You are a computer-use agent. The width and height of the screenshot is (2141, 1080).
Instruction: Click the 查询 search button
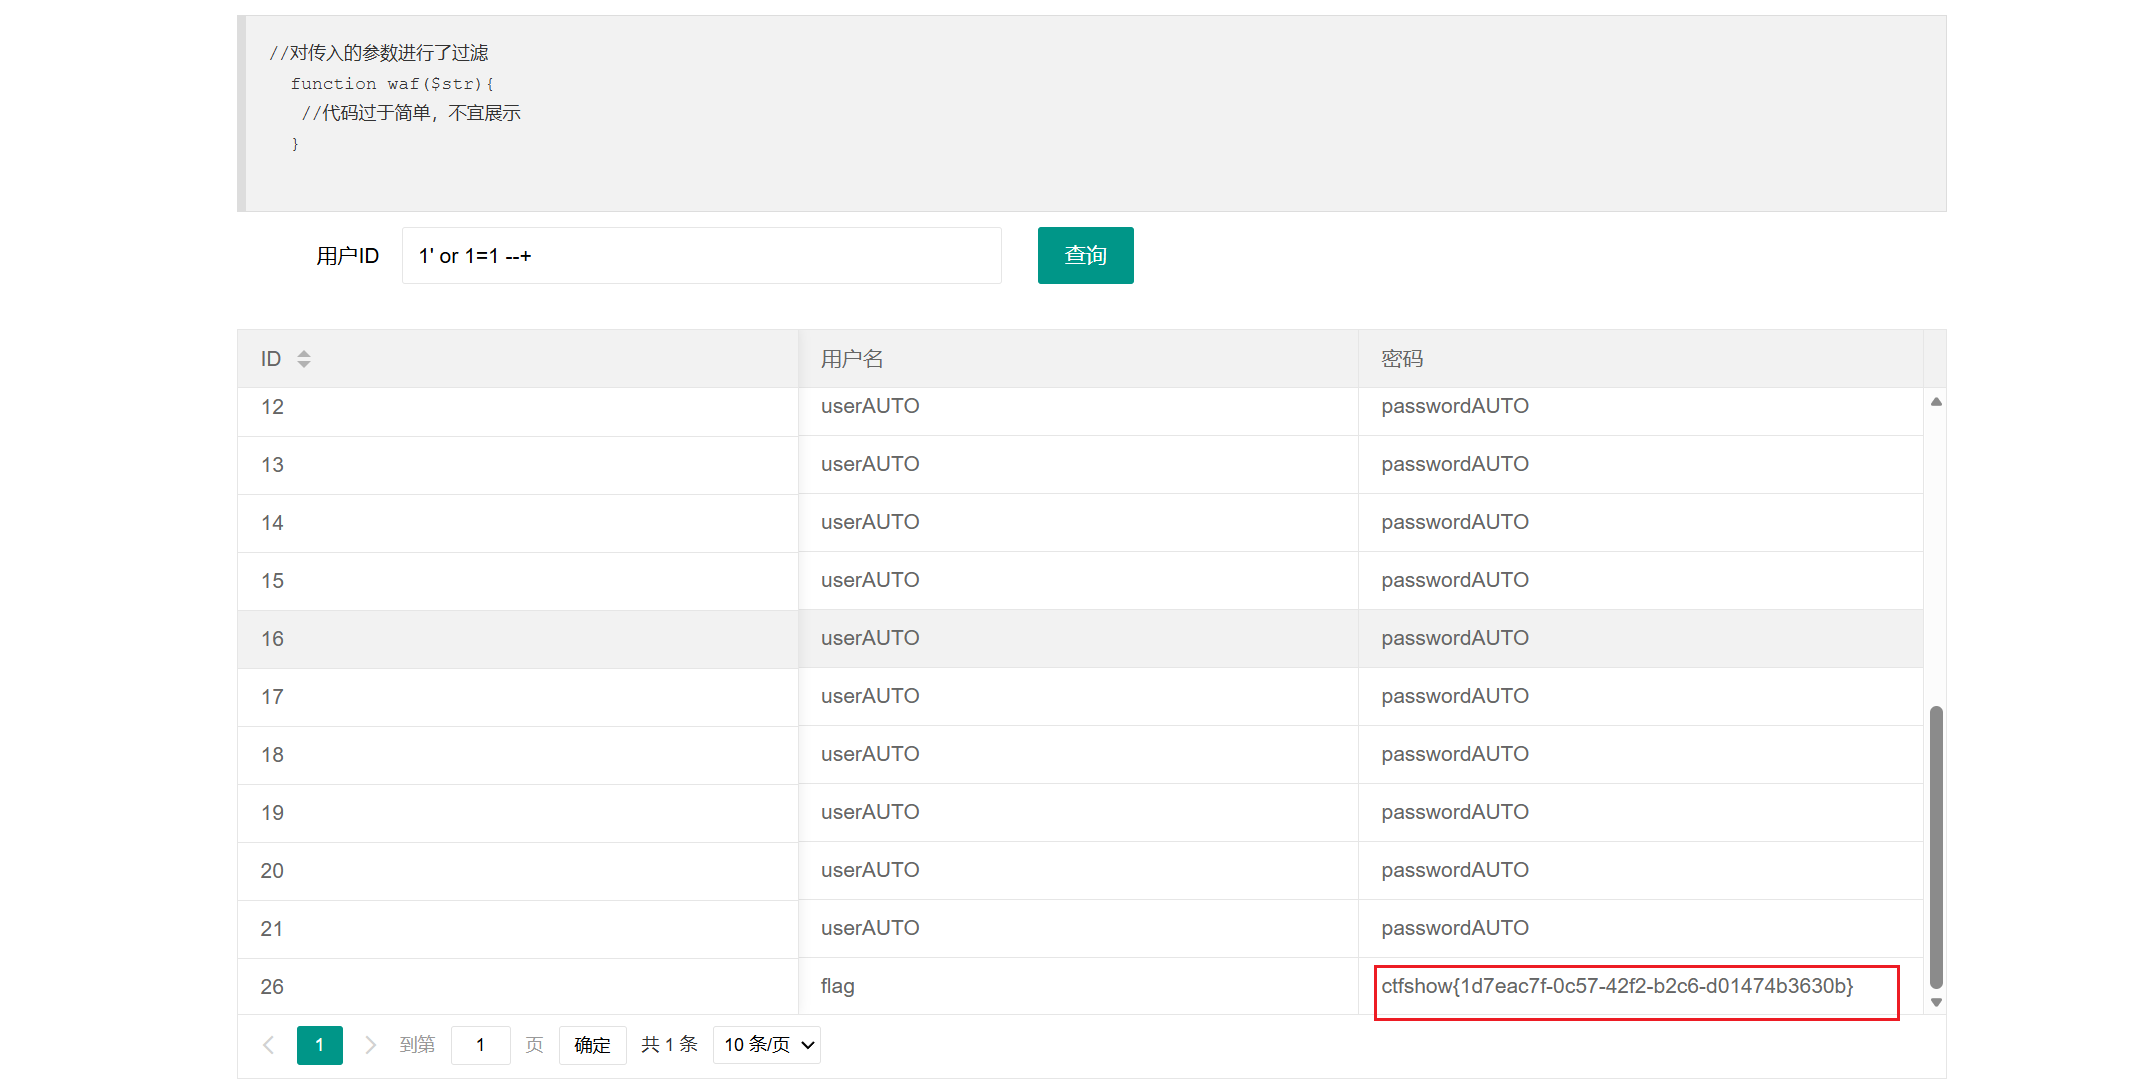tap(1085, 256)
